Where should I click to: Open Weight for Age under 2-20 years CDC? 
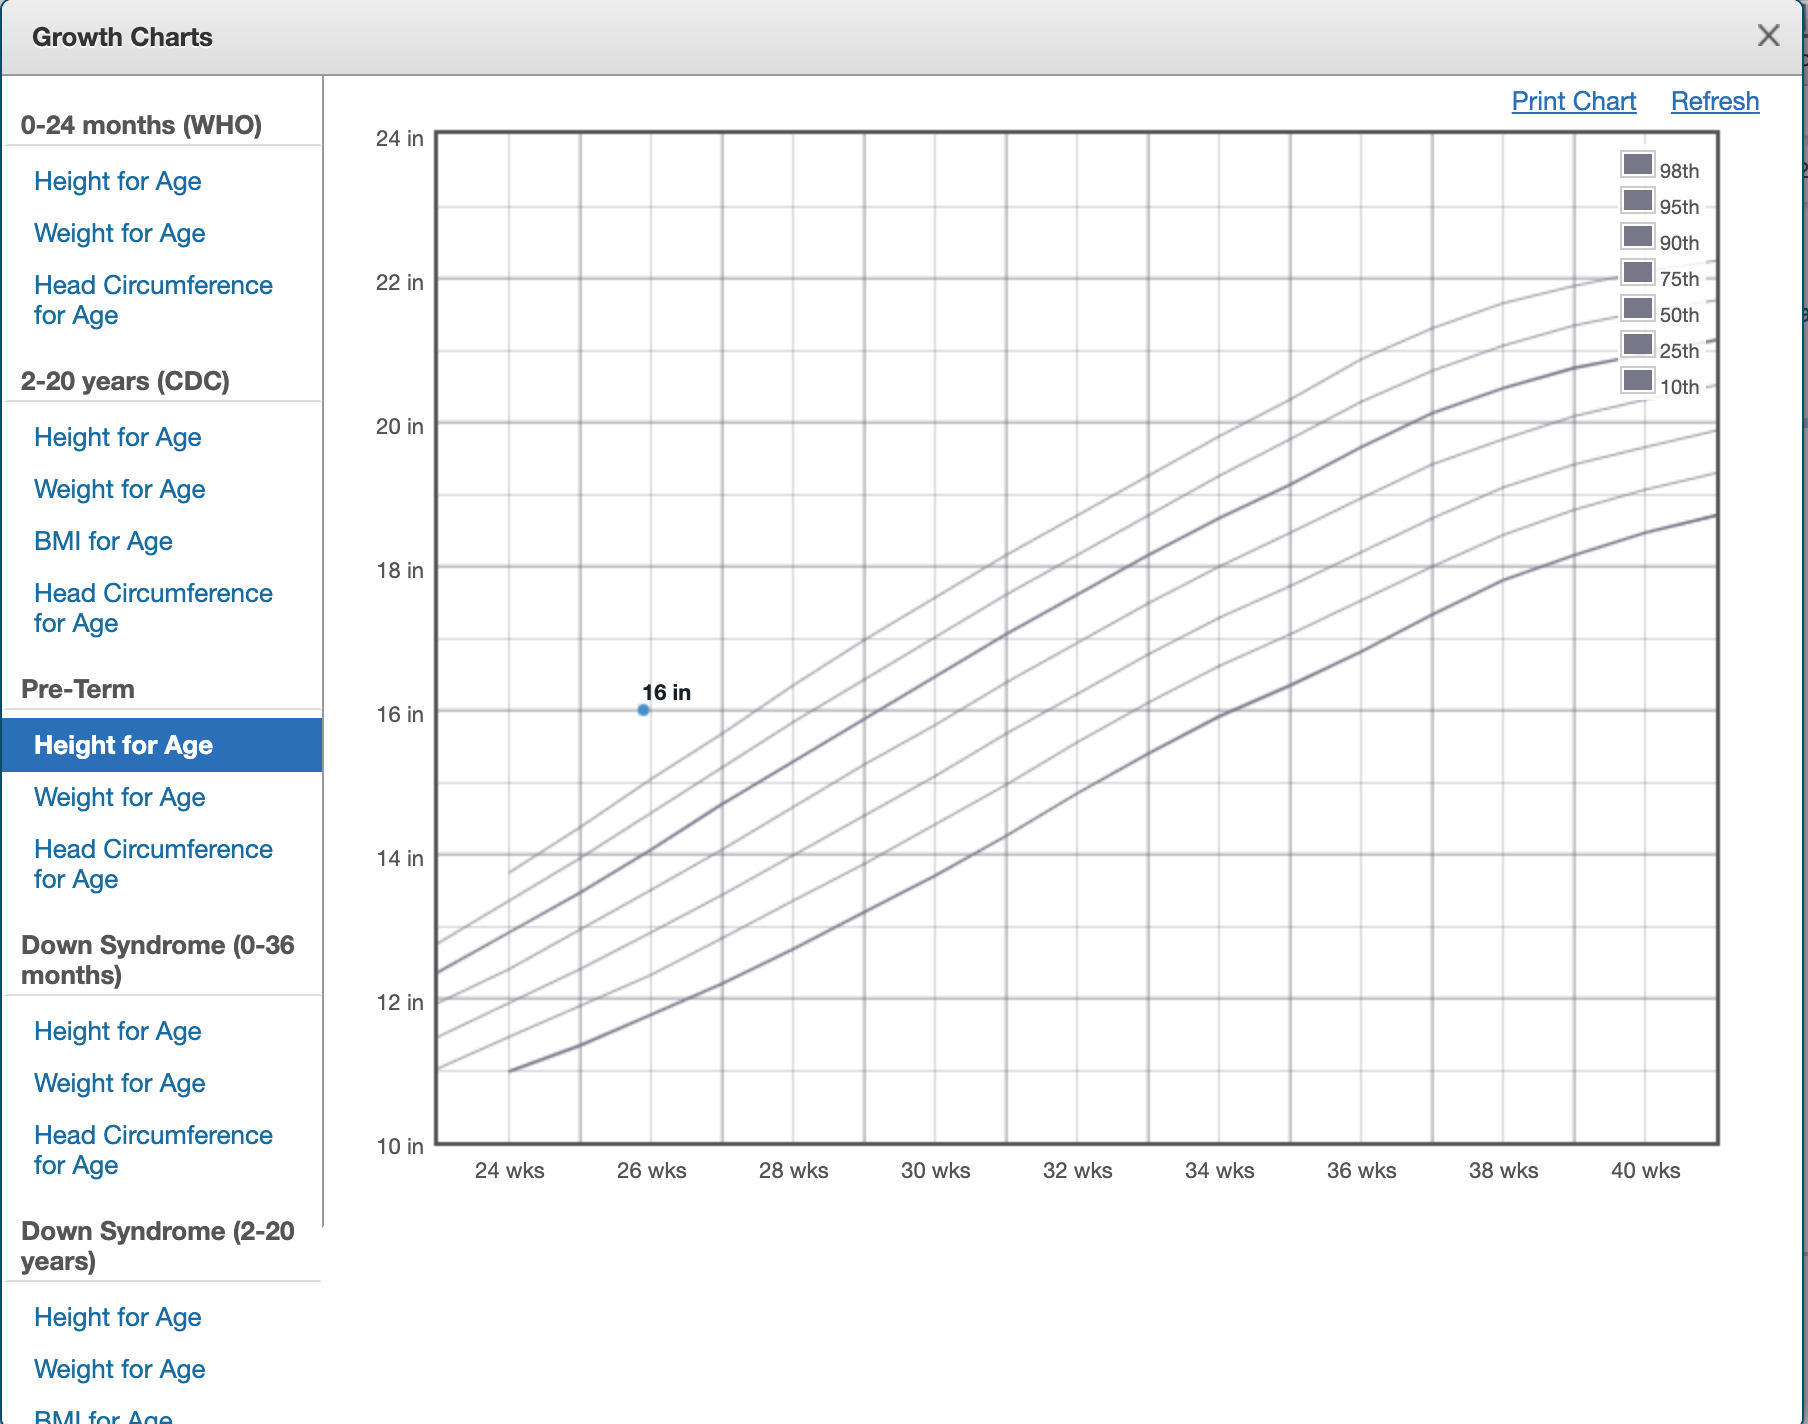tap(119, 489)
